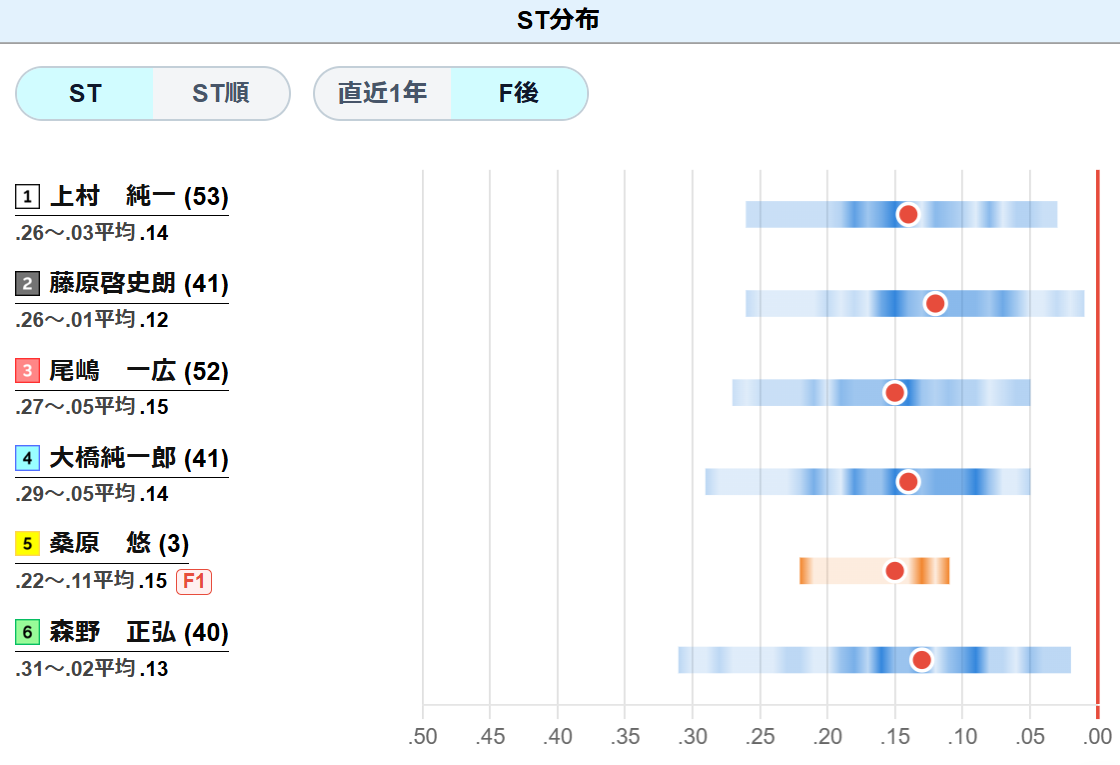Screen dimensions: 1120x765
Task: Open racer 尾嶋 一広 (52) link
Action: pyautogui.click(x=139, y=371)
